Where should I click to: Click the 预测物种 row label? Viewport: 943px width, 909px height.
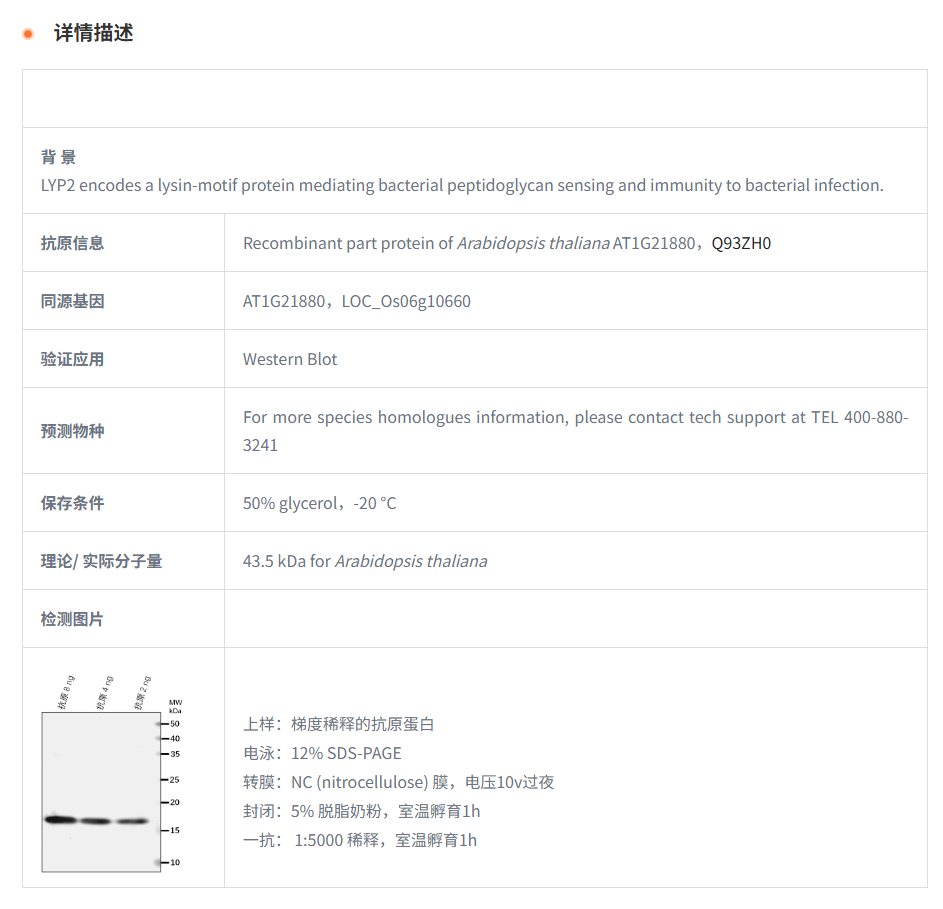(72, 431)
